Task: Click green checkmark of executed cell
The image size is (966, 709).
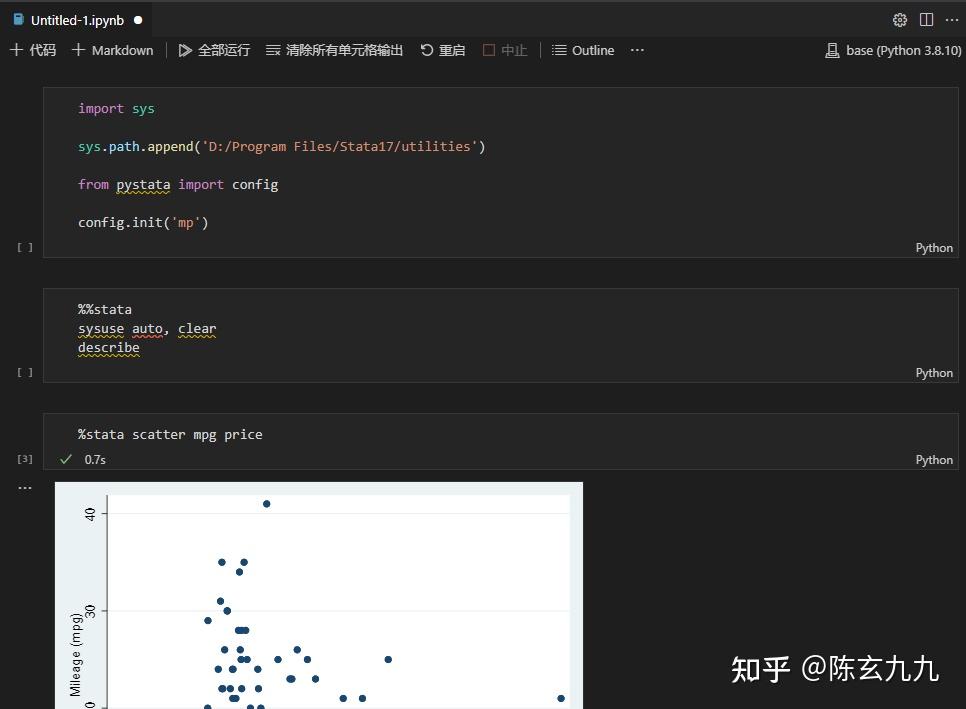Action: (66, 459)
